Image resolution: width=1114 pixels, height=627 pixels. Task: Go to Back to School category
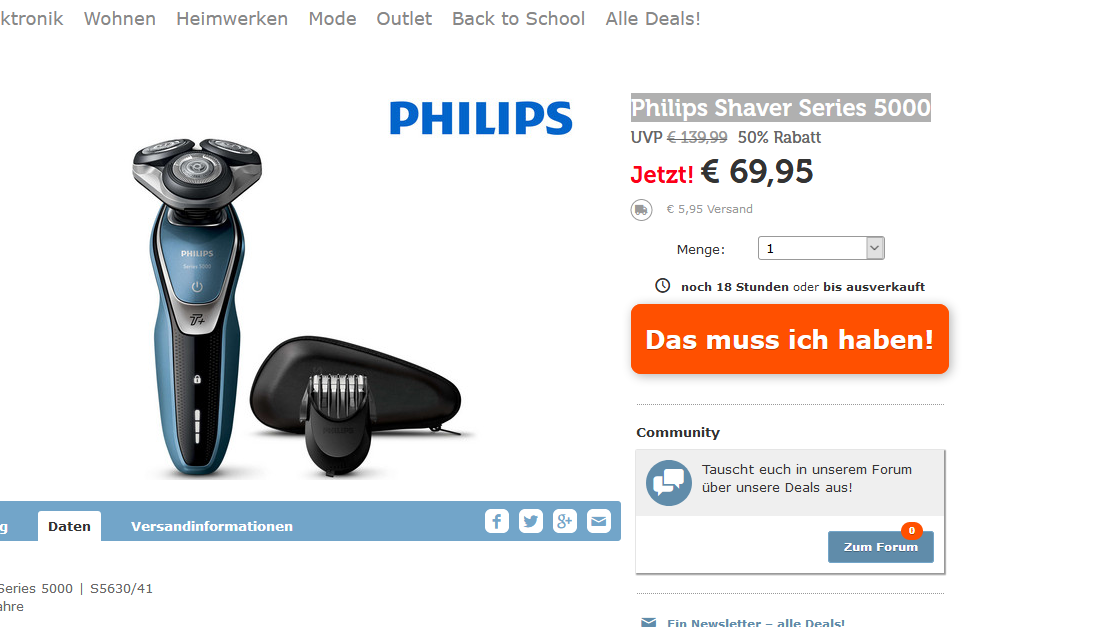pyautogui.click(x=518, y=18)
